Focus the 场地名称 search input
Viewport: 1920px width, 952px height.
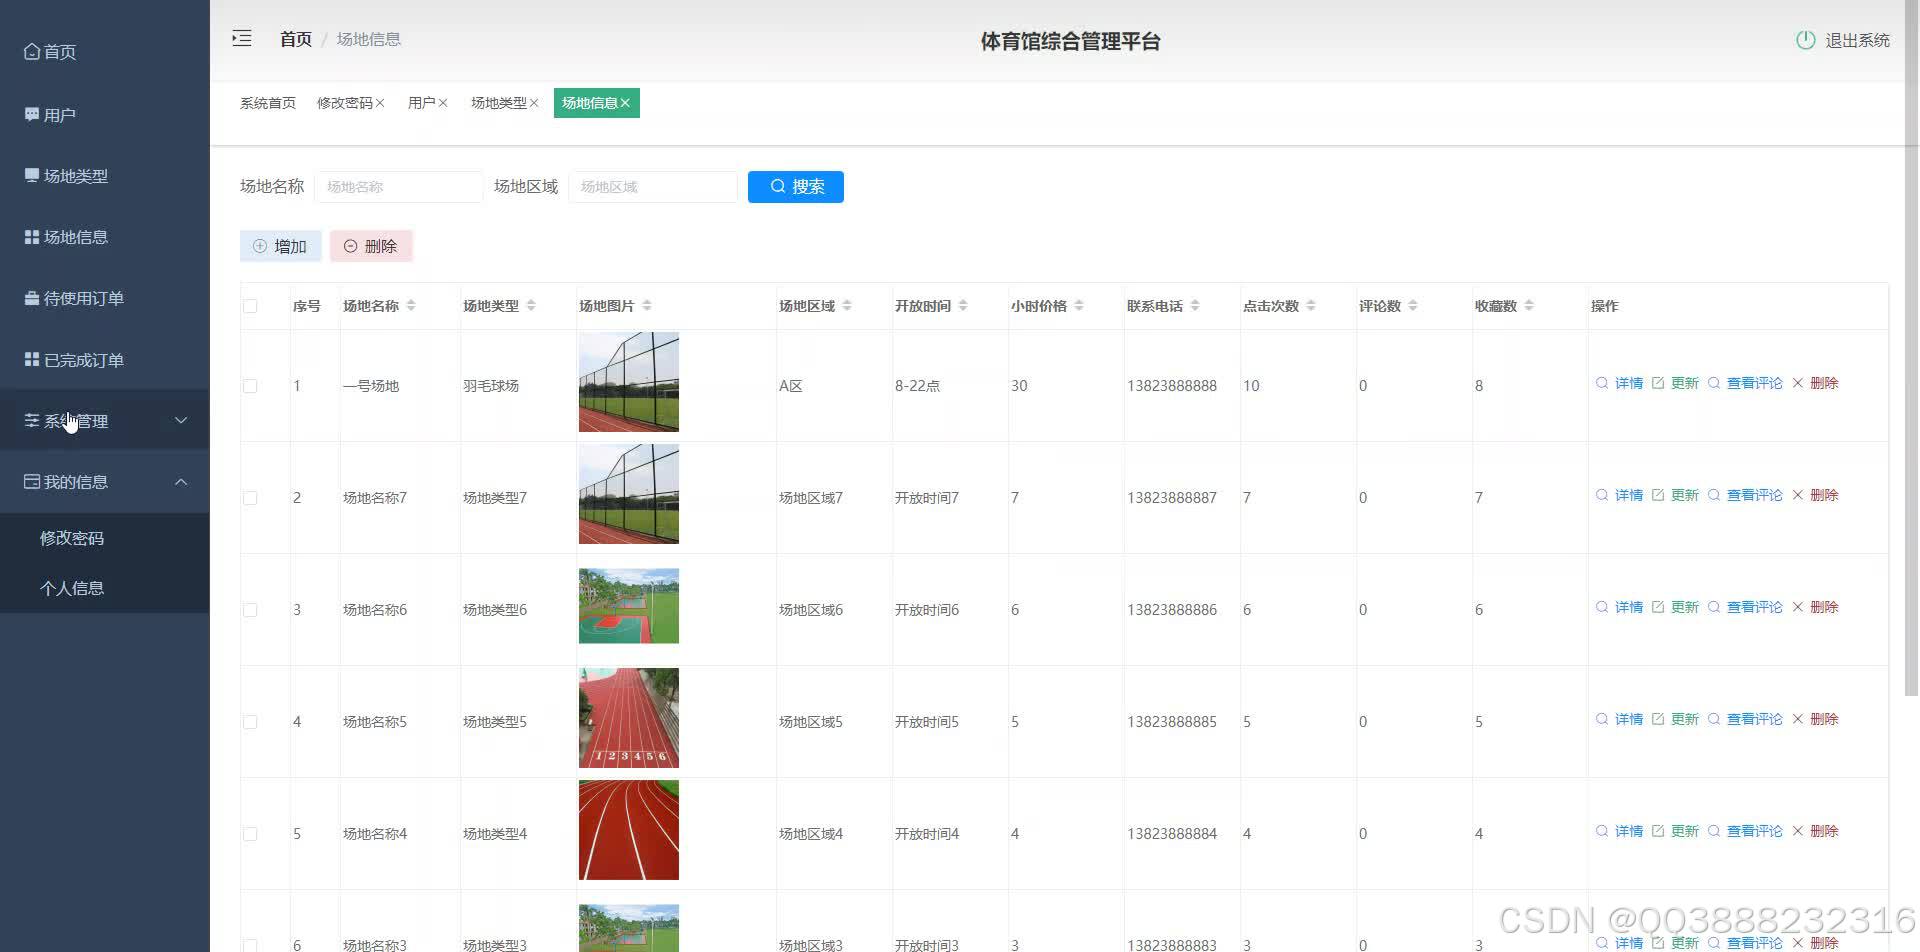coord(399,187)
